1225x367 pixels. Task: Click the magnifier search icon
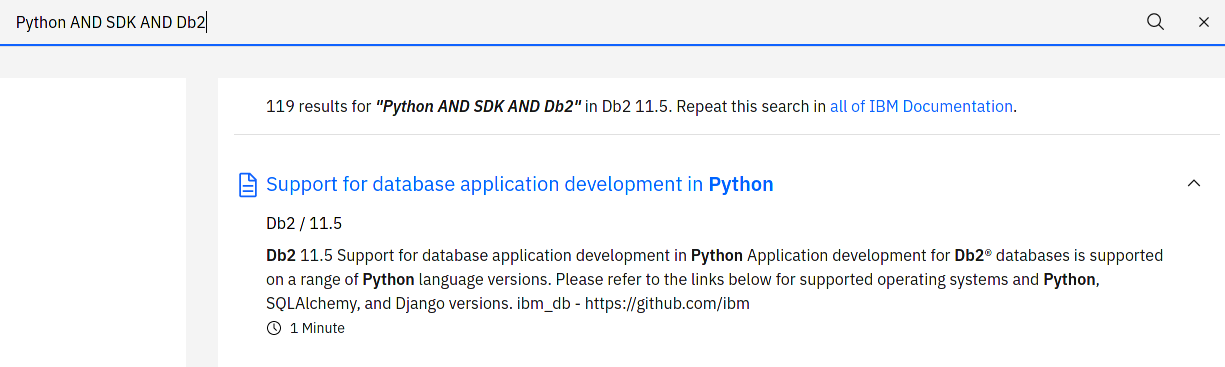1155,22
